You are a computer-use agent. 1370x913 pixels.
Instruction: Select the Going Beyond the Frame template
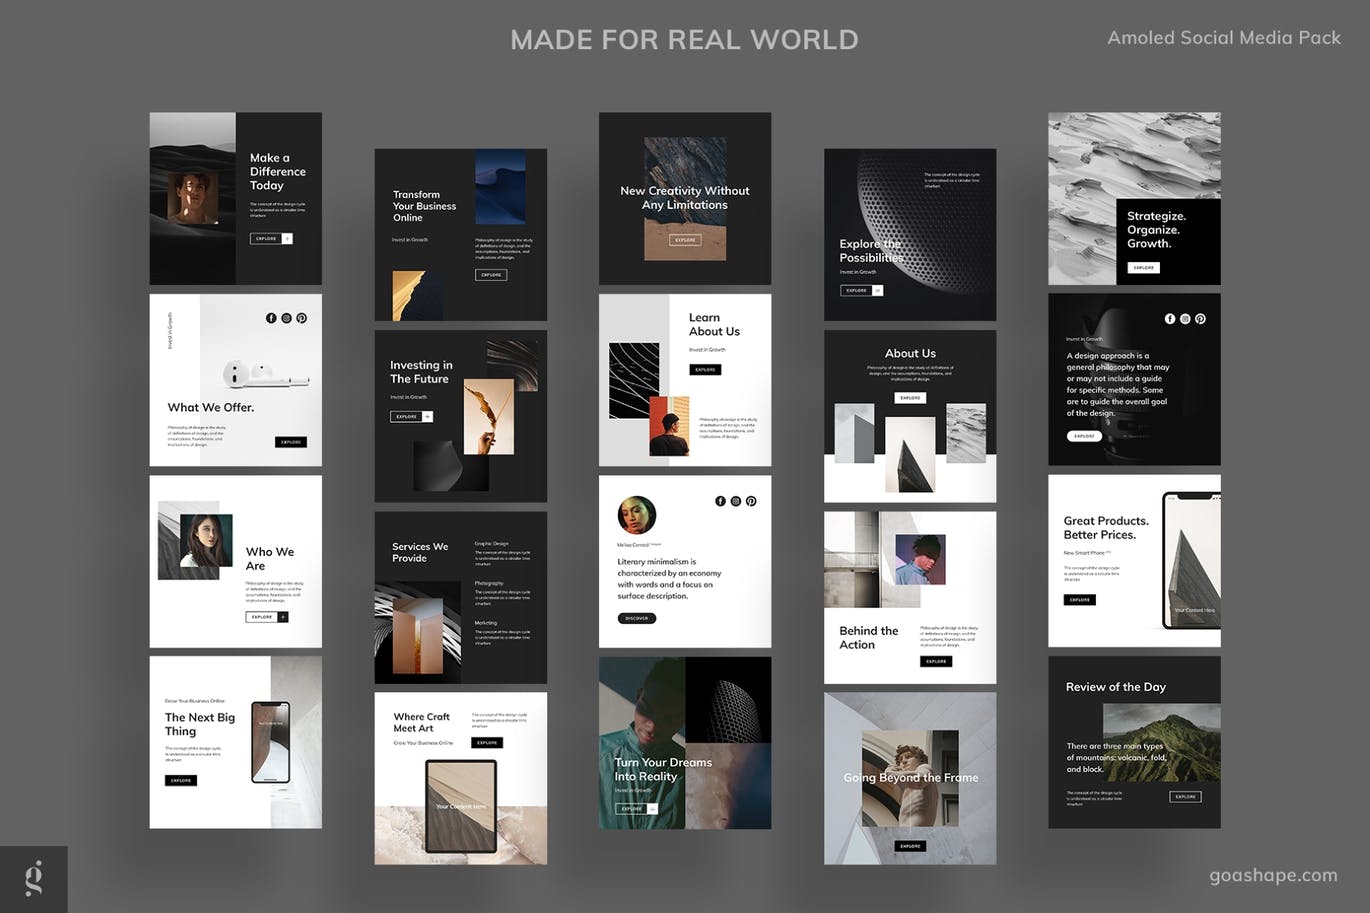[x=909, y=778]
